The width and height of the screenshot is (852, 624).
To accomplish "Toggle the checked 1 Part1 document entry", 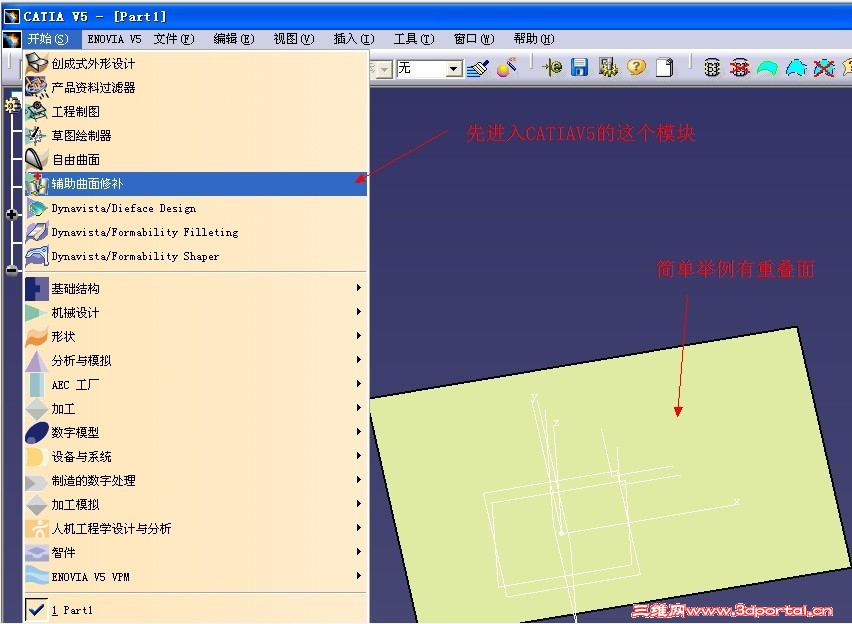I will [x=196, y=610].
